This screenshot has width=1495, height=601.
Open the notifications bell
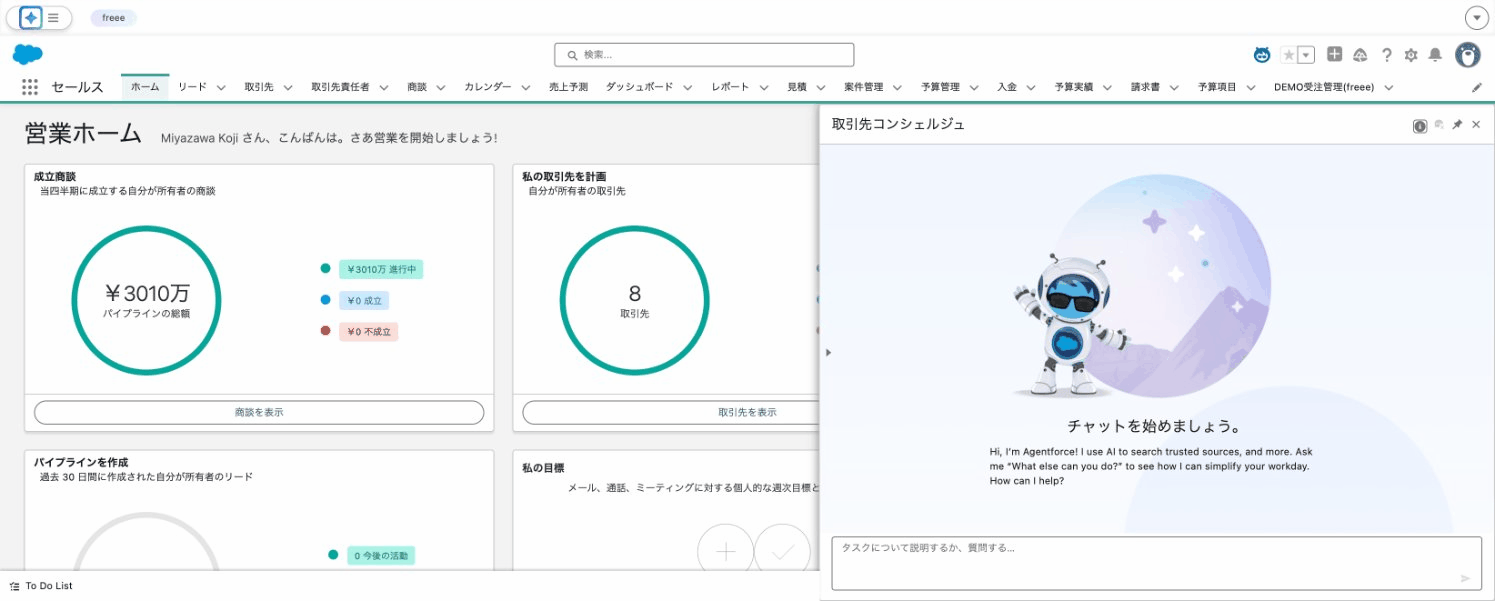click(x=1437, y=55)
